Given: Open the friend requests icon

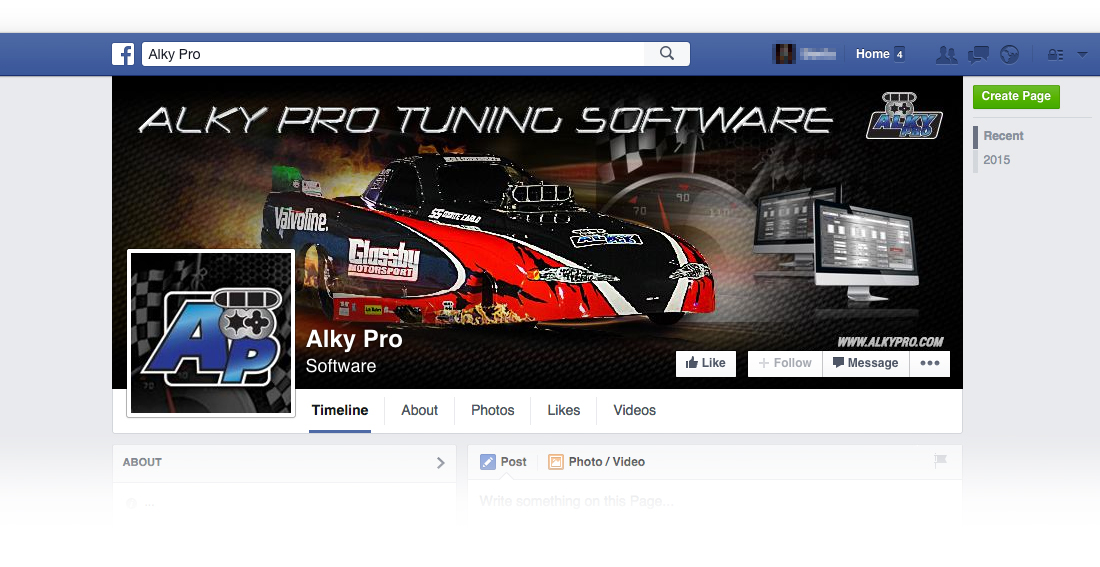Looking at the screenshot, I should [x=946, y=54].
